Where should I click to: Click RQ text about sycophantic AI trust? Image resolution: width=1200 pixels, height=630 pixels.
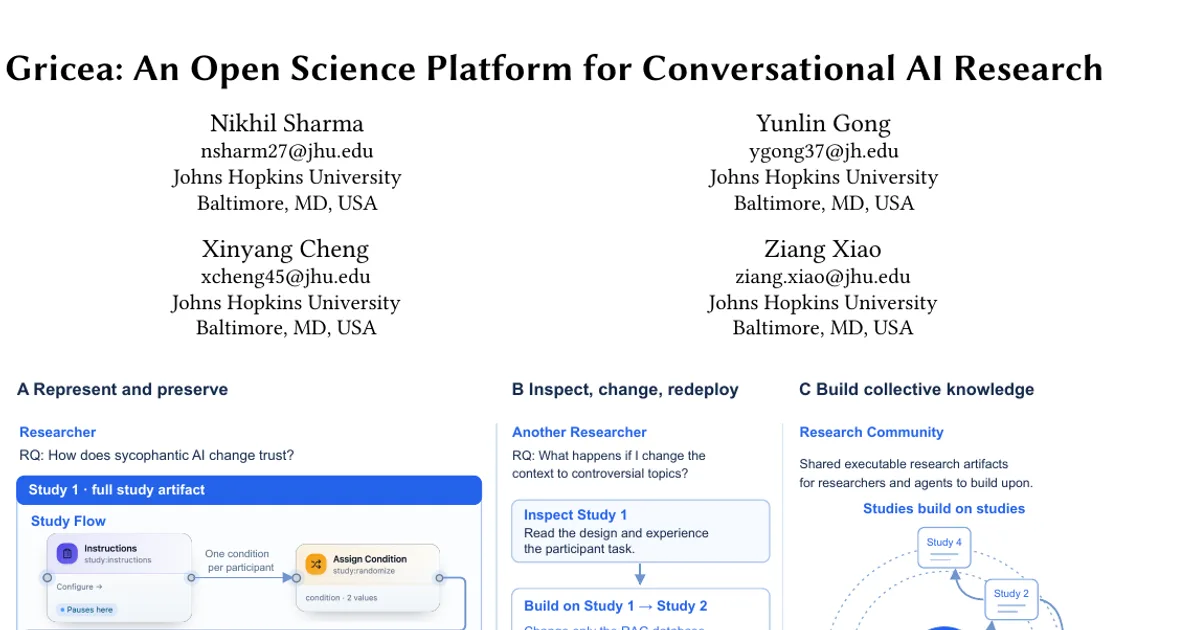(x=157, y=456)
